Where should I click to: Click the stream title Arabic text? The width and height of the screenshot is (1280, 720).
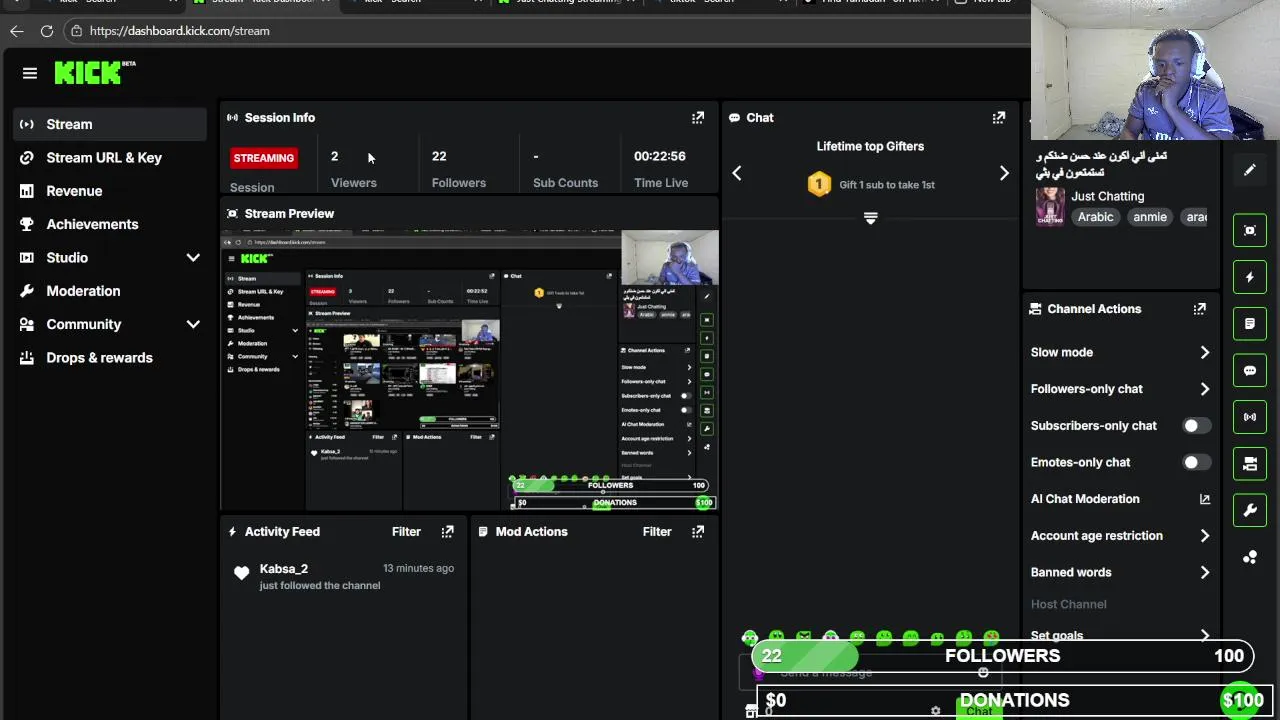tap(1101, 164)
